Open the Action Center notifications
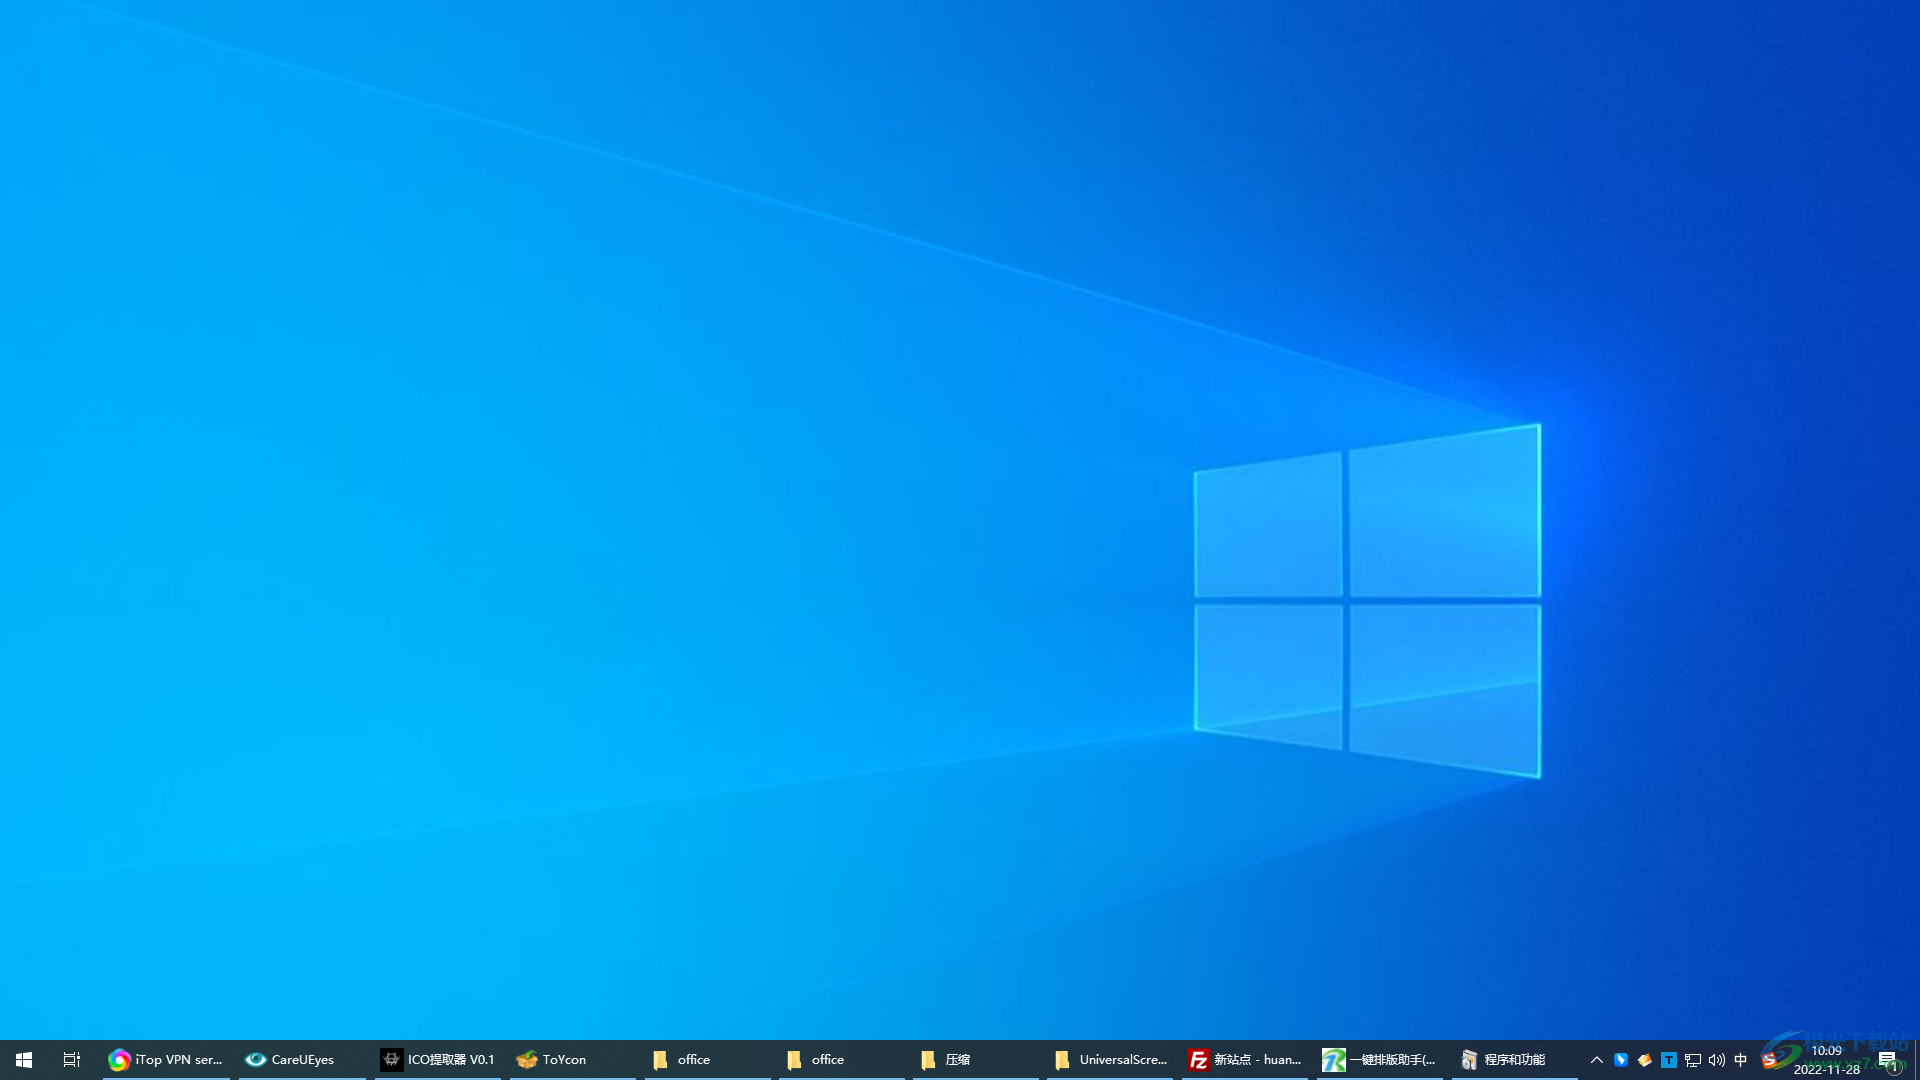This screenshot has height=1080, width=1920. pyautogui.click(x=1888, y=1060)
